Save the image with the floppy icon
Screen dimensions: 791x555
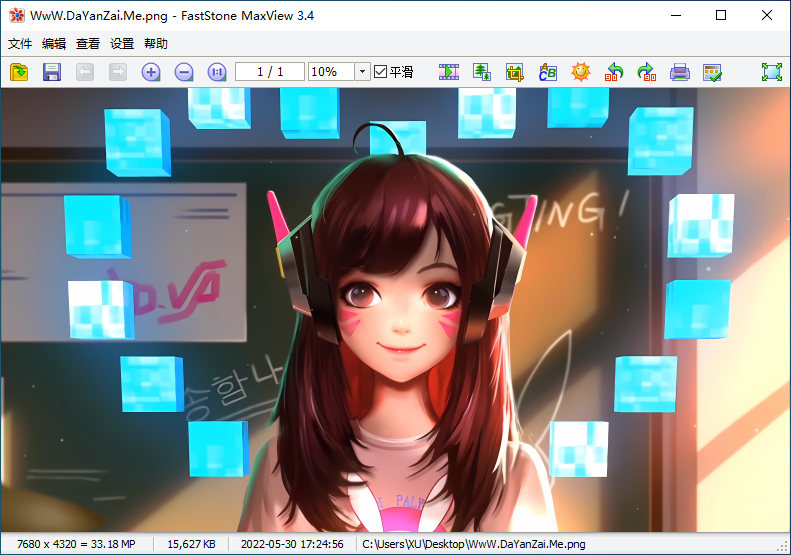tap(52, 72)
